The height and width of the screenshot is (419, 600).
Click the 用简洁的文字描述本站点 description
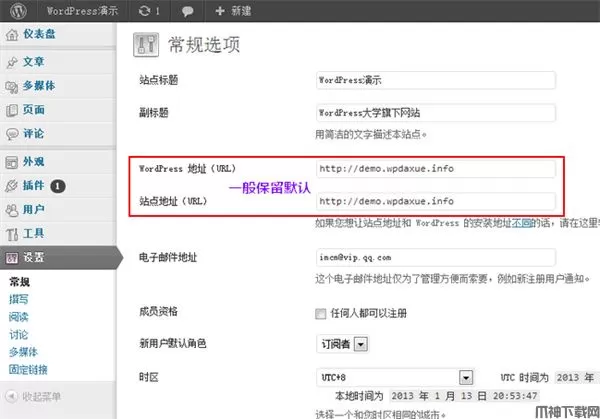[x=371, y=134]
